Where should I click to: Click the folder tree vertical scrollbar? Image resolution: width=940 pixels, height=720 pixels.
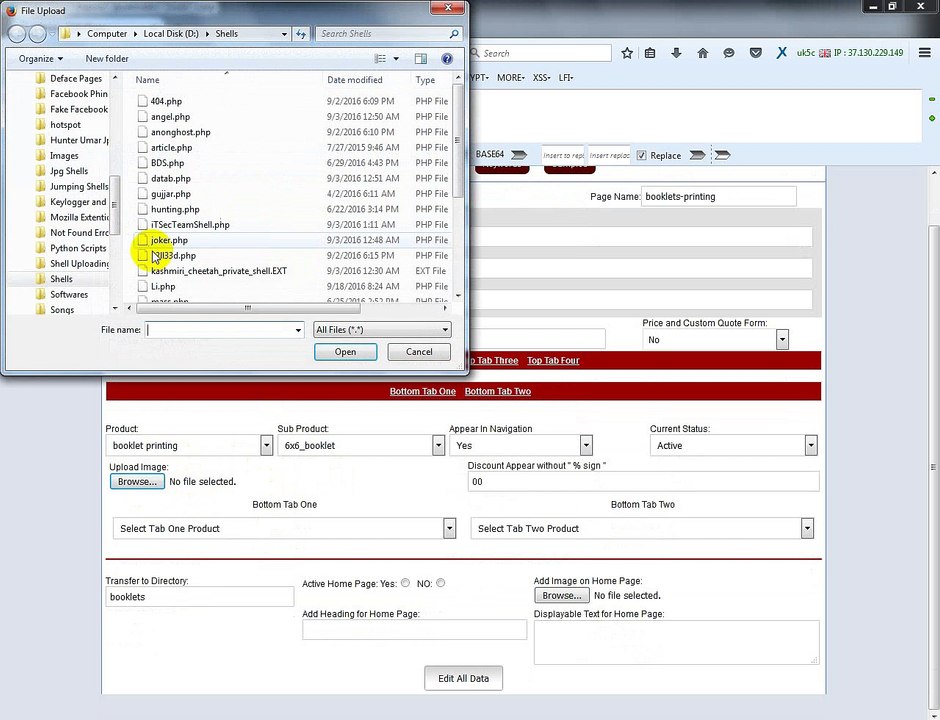click(x=115, y=204)
